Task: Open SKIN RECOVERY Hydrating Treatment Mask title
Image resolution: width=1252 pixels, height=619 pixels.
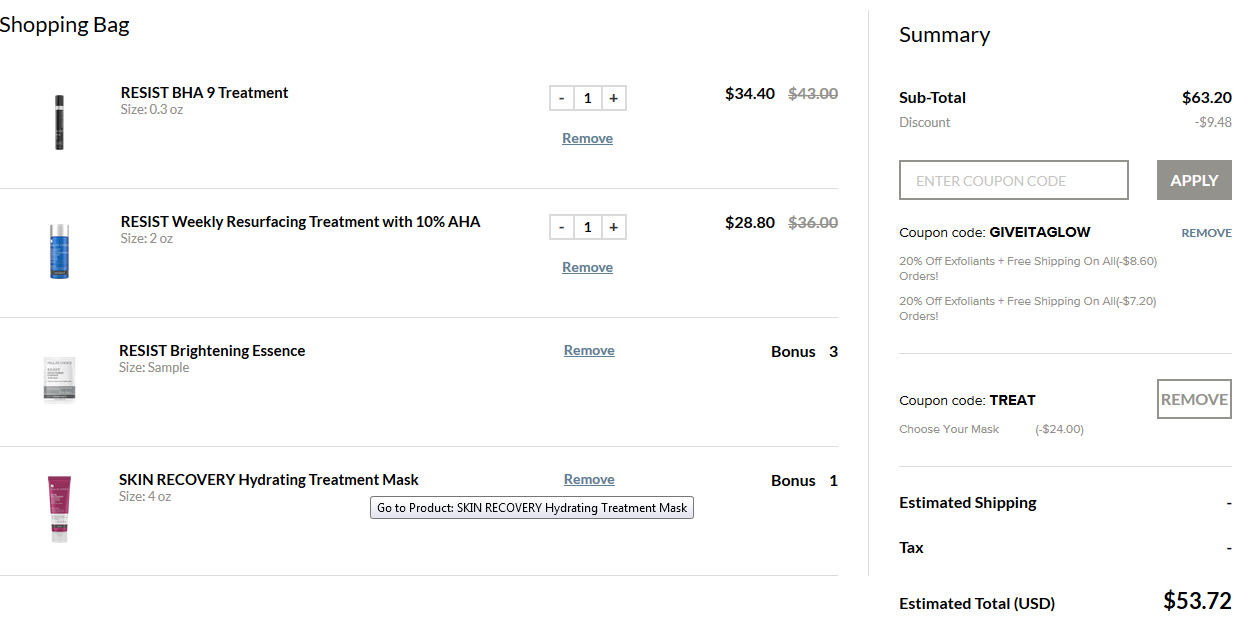Action: [x=268, y=480]
